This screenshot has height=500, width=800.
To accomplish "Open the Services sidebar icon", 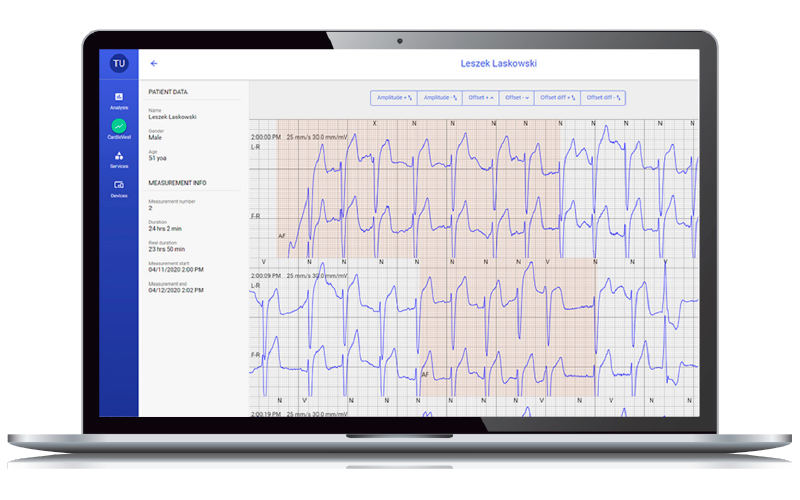I will click(119, 158).
